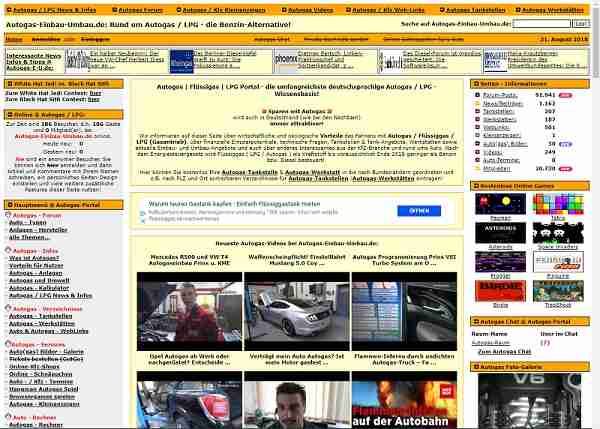Open Autogas / LPG News & Infos top menu
Image resolution: width=600 pixels, height=429 pixels.
55,10
